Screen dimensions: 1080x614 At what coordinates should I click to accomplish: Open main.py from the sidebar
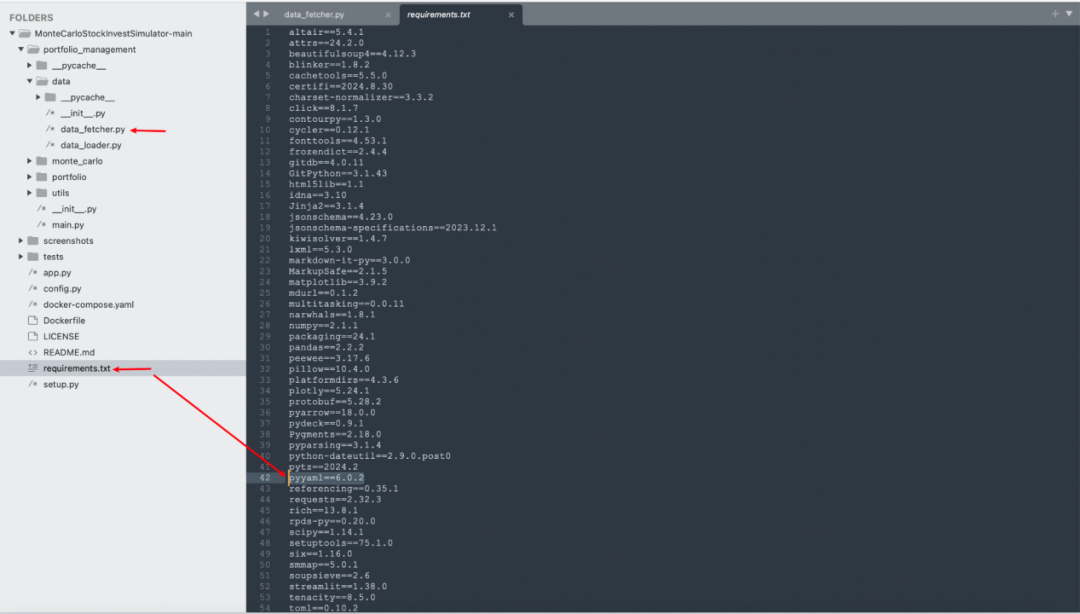(68, 225)
